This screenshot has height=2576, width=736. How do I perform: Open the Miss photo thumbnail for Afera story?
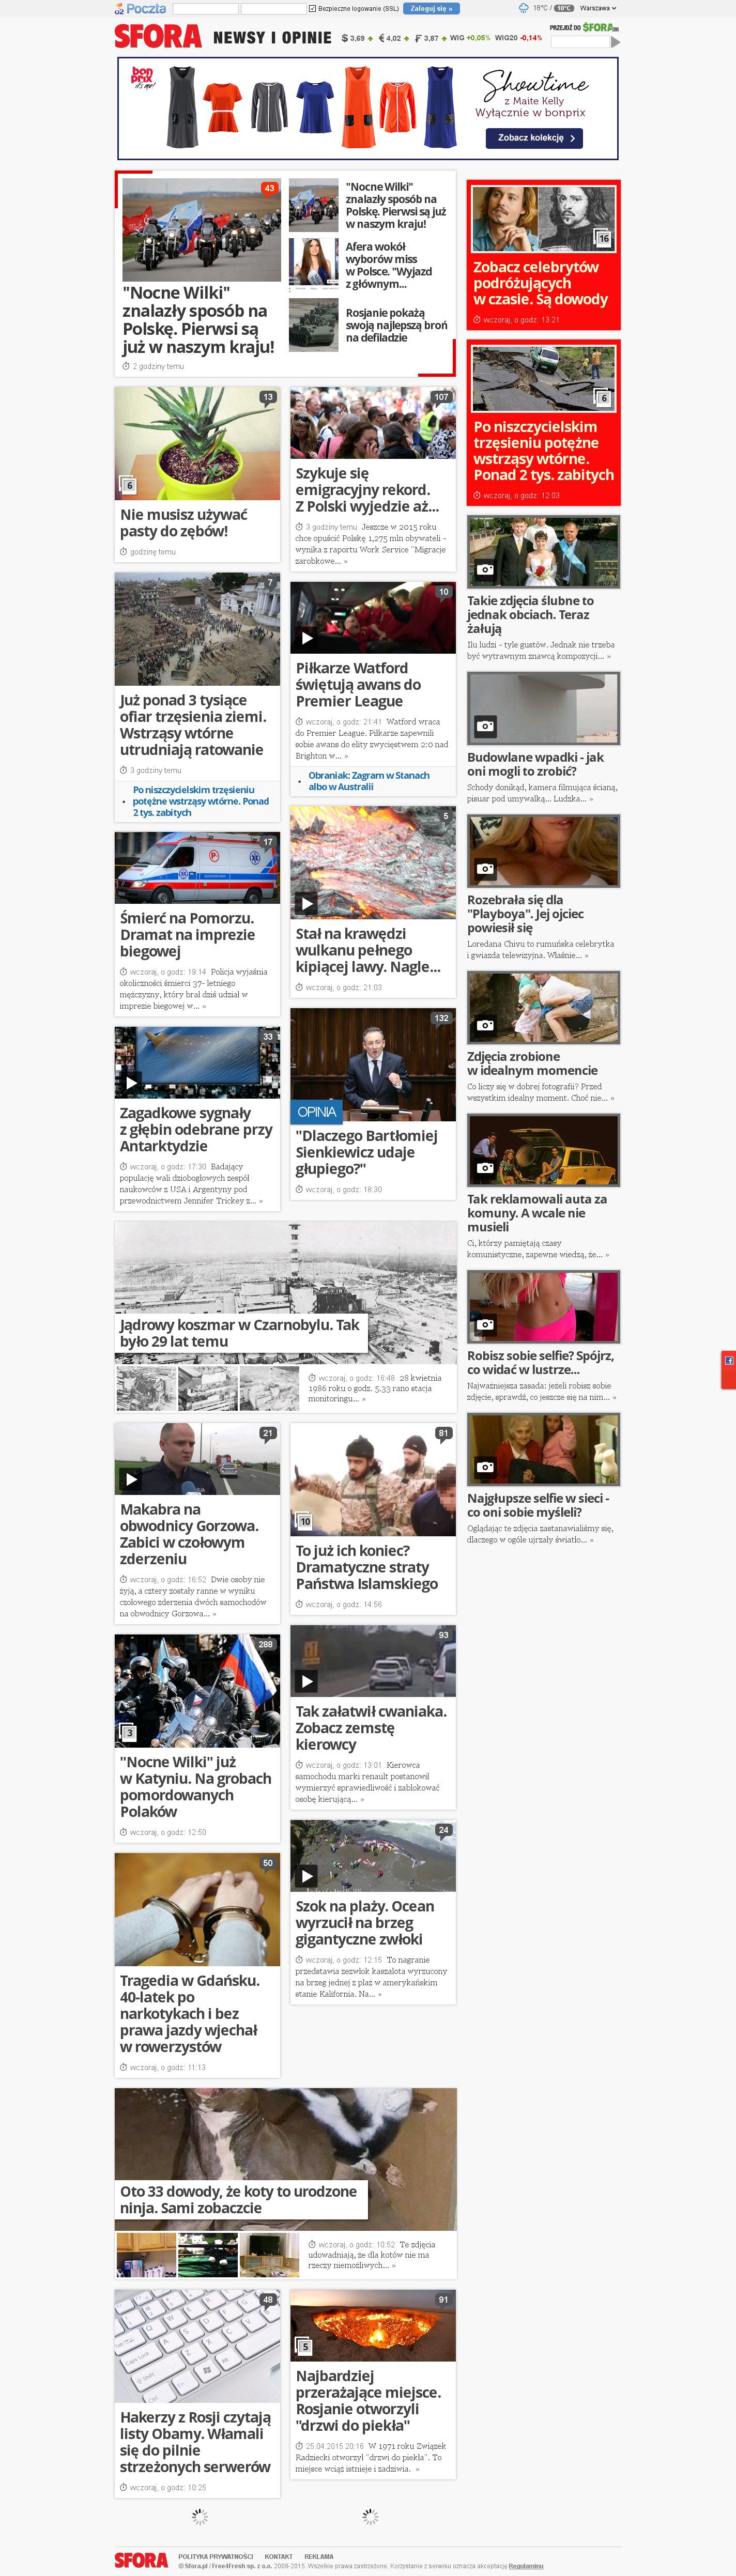(314, 265)
